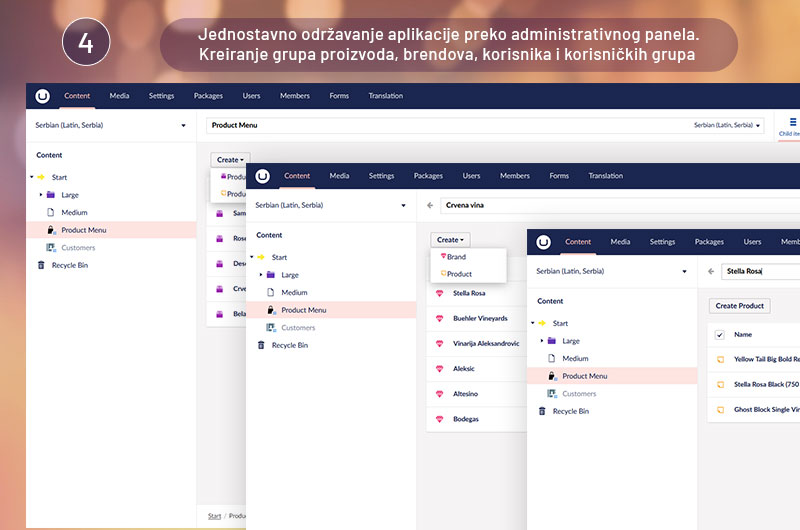Screen dimensions: 800x530
Task: Open the Recycle Bin in the leftmost tree
Action: point(69,265)
